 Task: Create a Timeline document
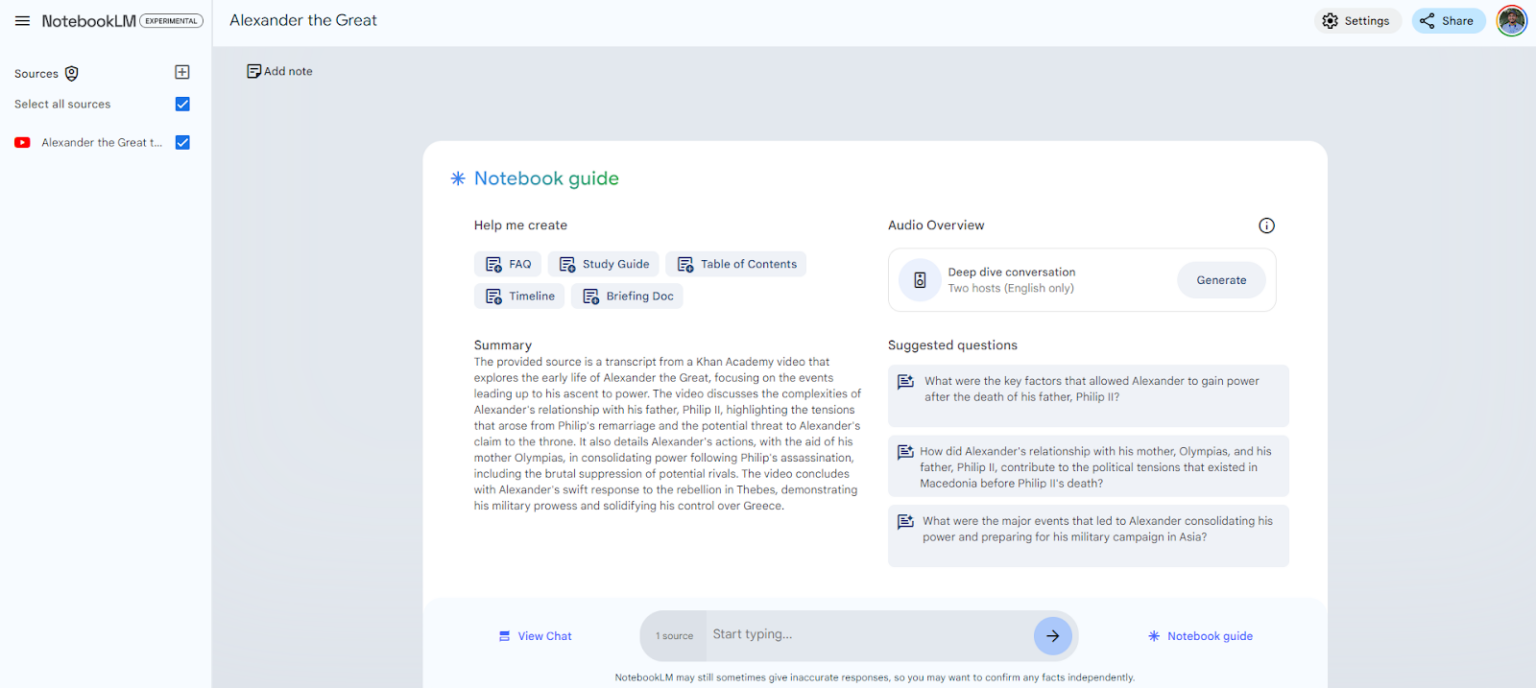click(519, 296)
